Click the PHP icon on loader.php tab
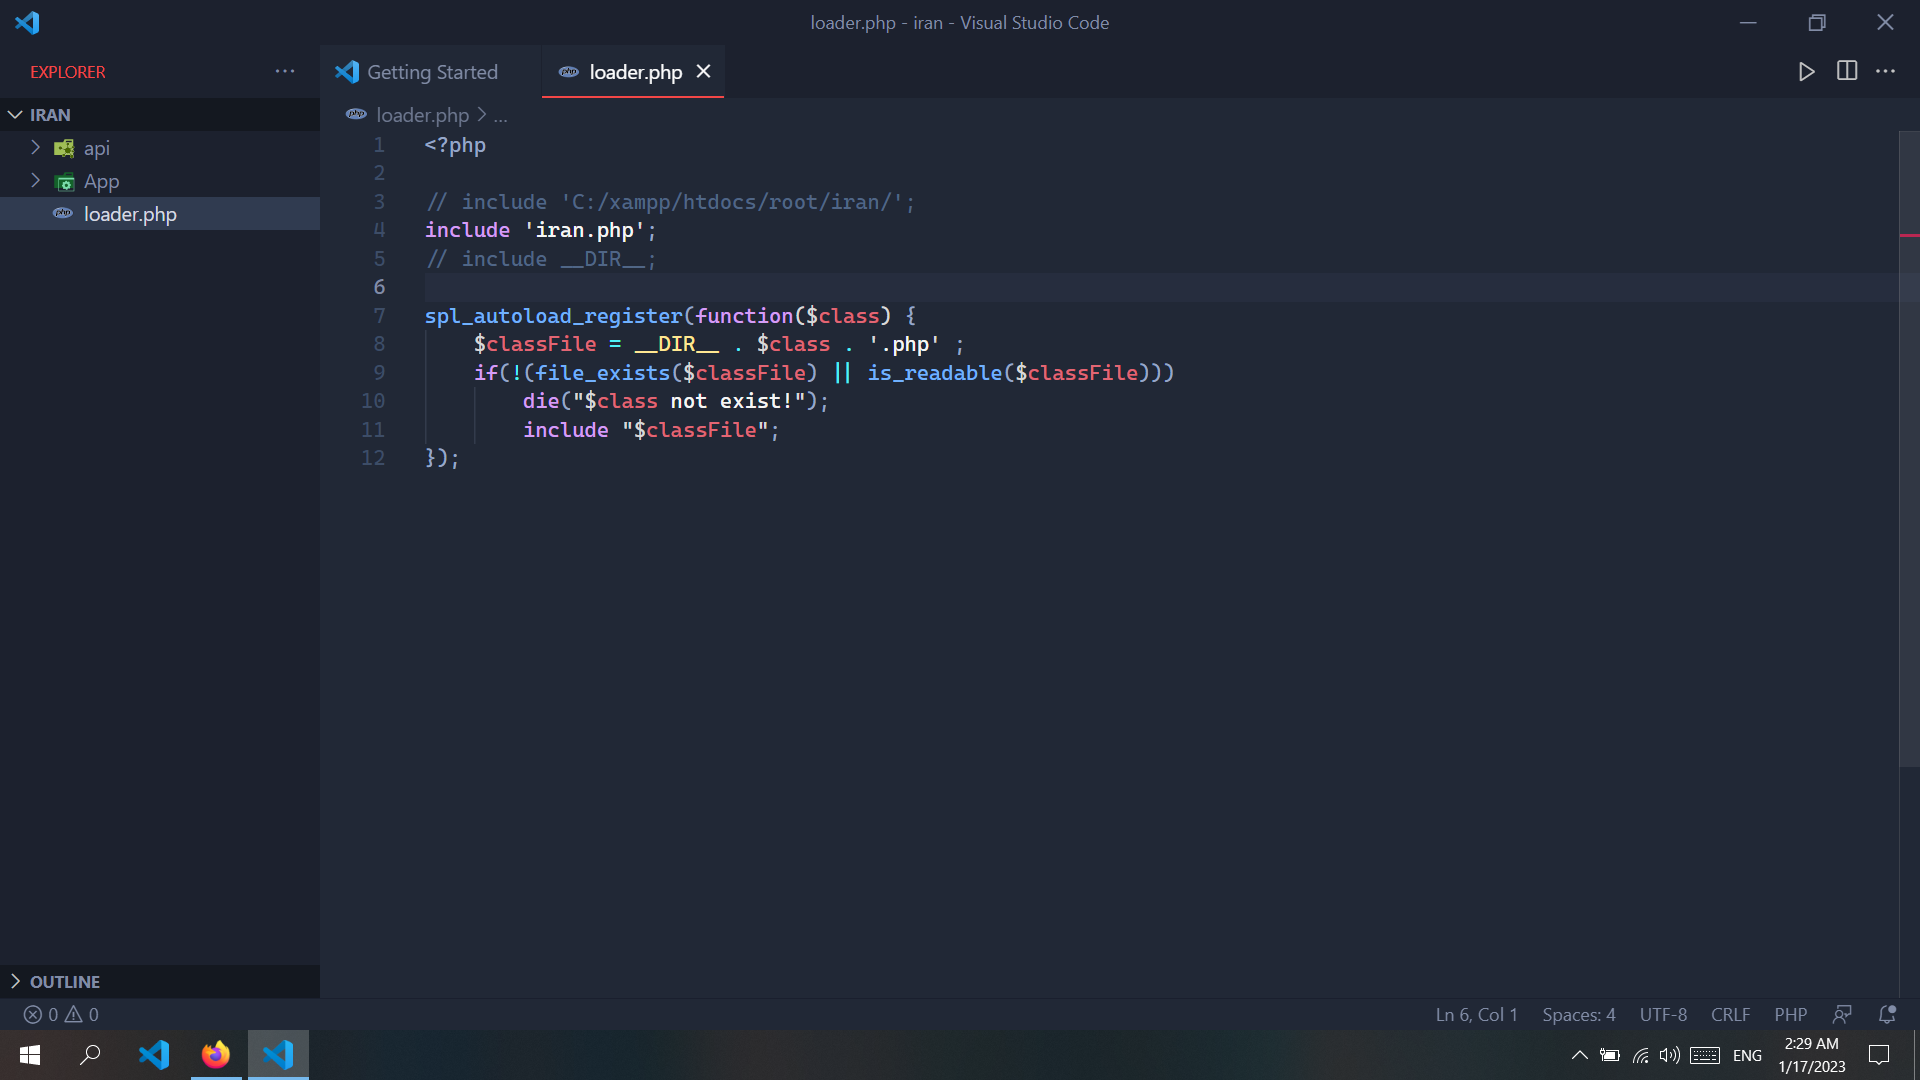The width and height of the screenshot is (1920, 1080). coord(569,72)
